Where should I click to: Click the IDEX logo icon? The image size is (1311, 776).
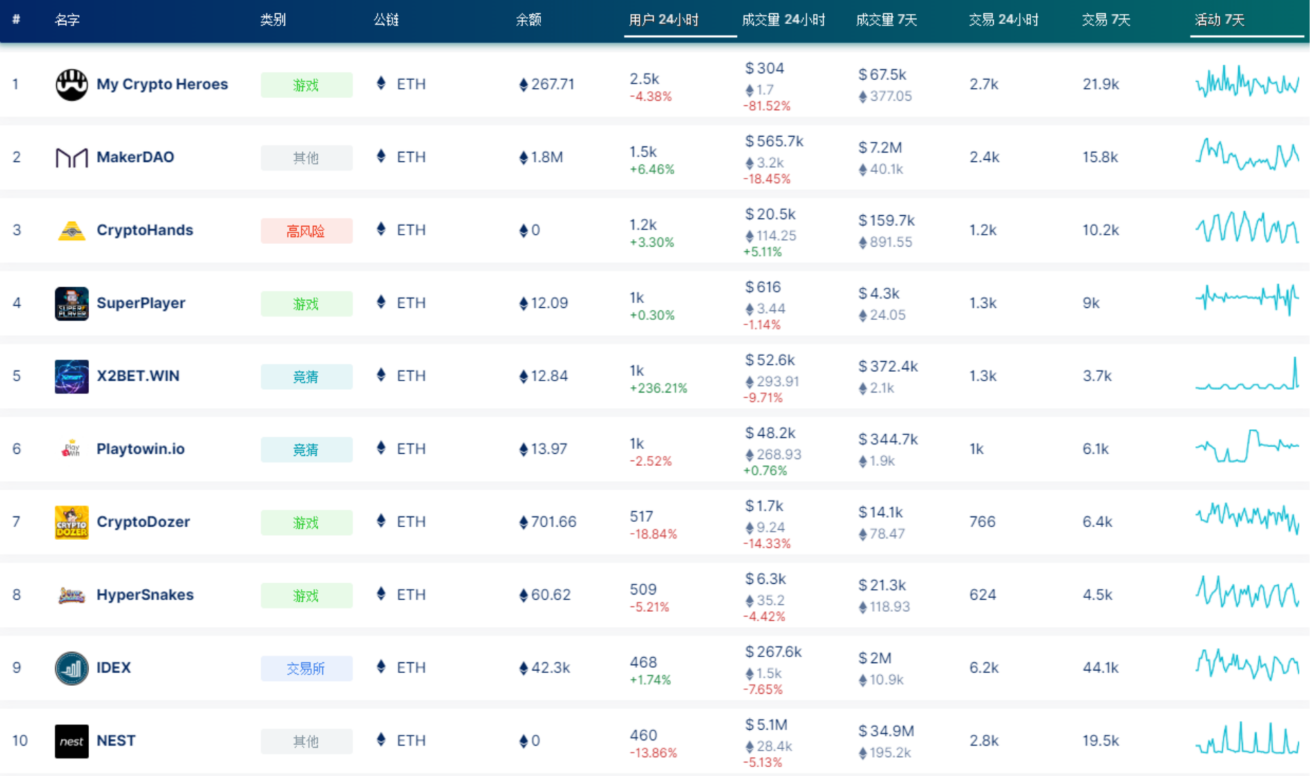tap(72, 668)
